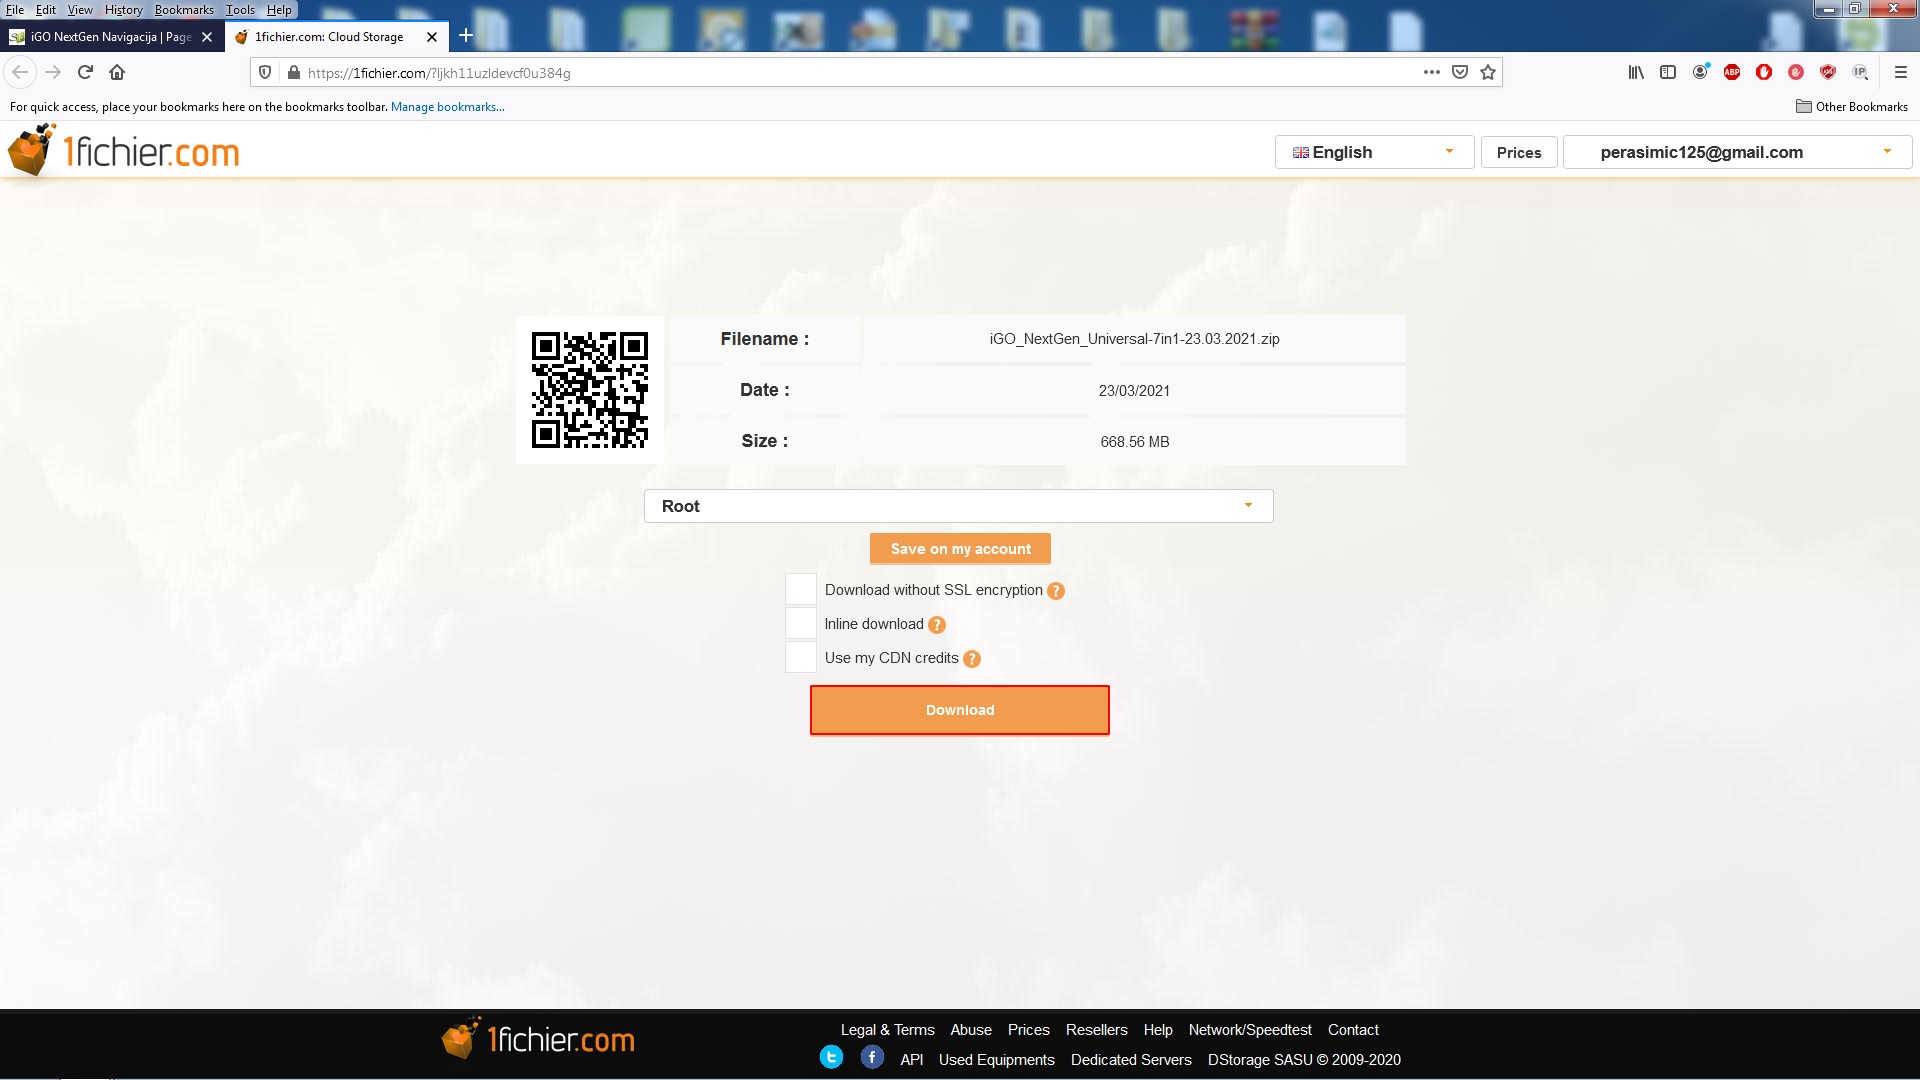Click CDN credits help question mark
The height and width of the screenshot is (1080, 1920).
972,659
